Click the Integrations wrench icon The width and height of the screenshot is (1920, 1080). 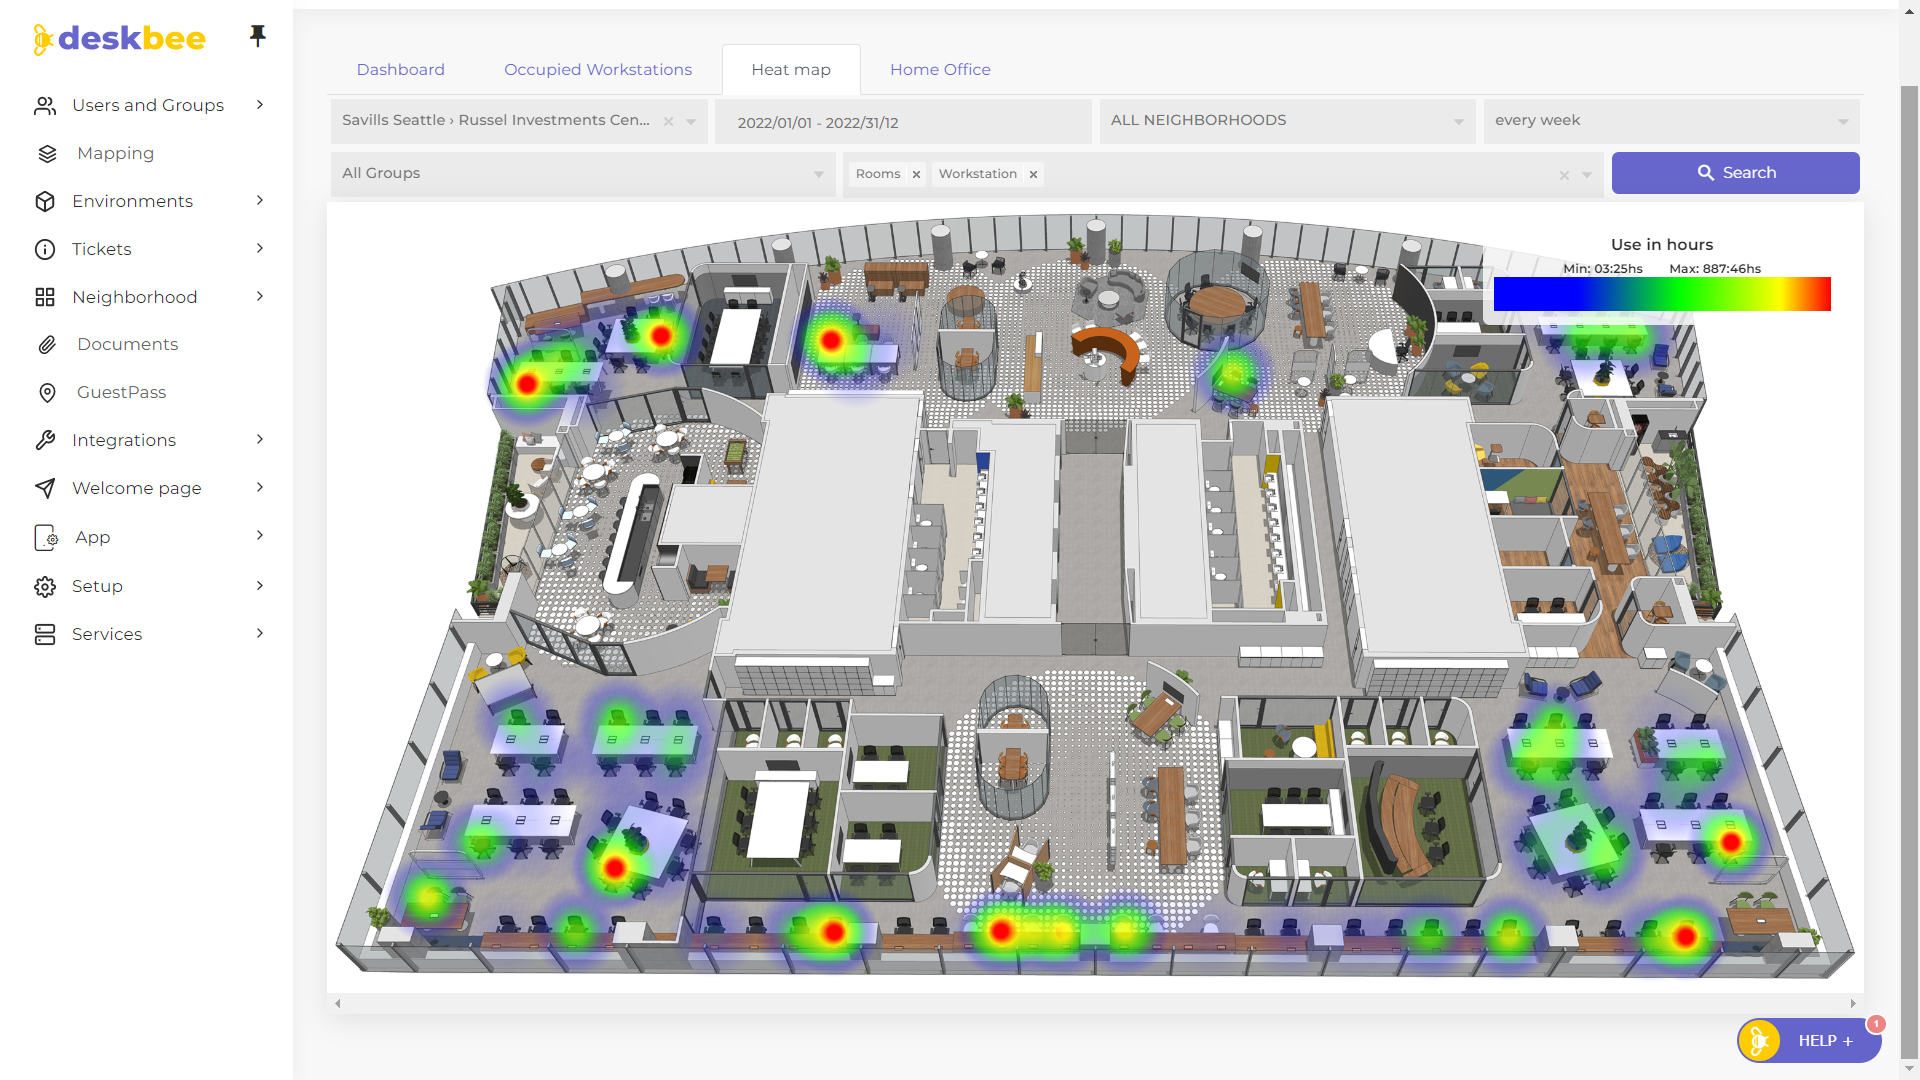pyautogui.click(x=45, y=440)
